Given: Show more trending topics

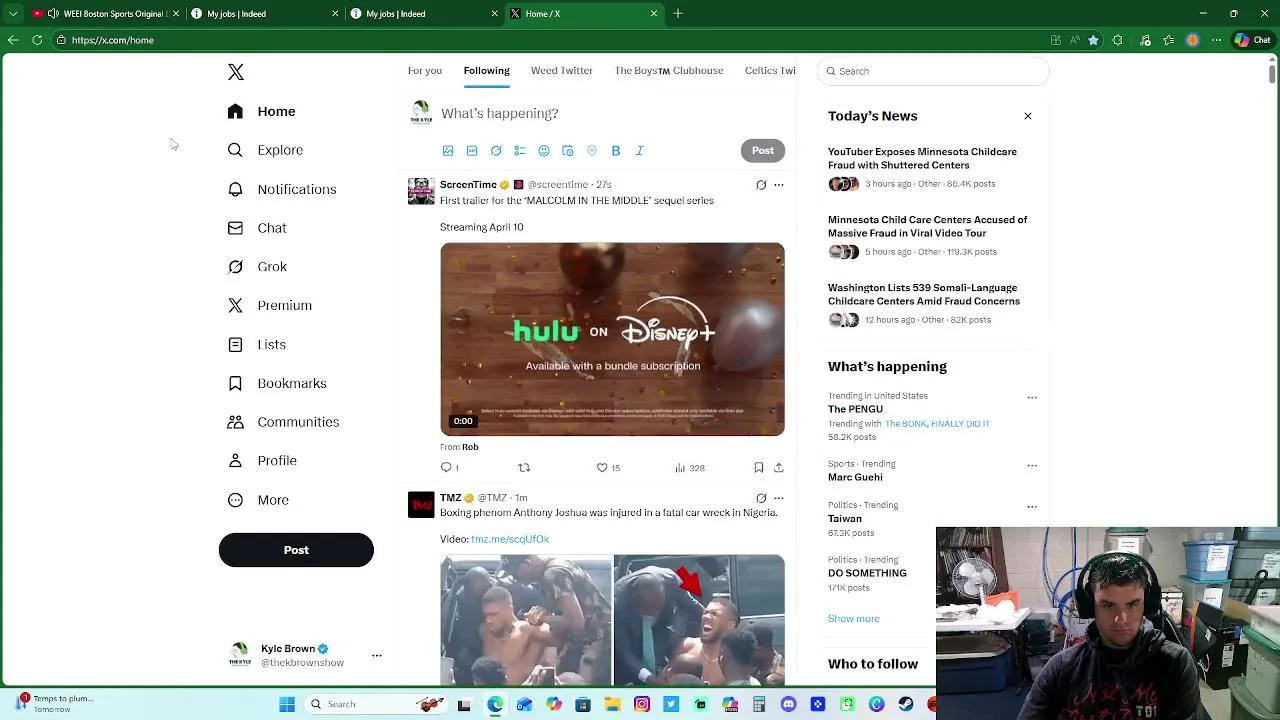Looking at the screenshot, I should [854, 619].
